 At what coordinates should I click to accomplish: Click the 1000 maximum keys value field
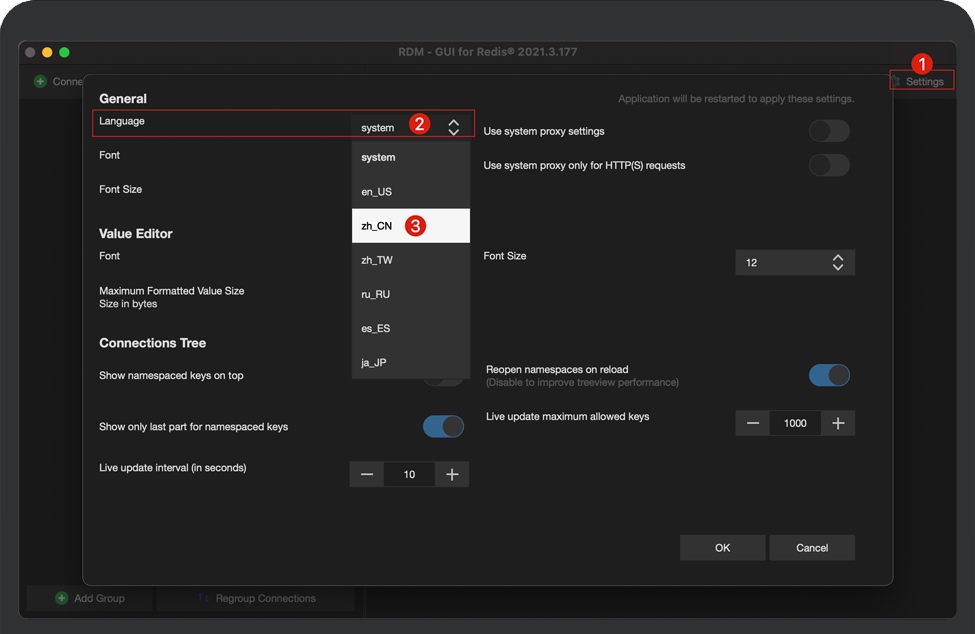pos(795,423)
